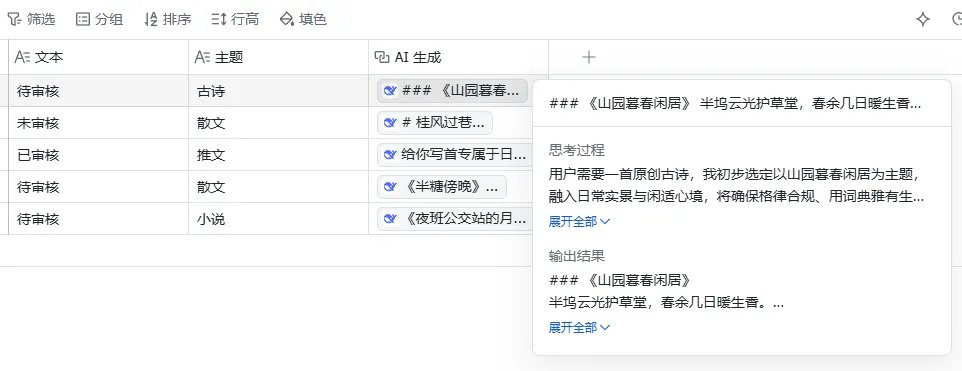Image resolution: width=962 pixels, height=371 pixels.
Task: Select the 小说 cell
Action: point(279,219)
